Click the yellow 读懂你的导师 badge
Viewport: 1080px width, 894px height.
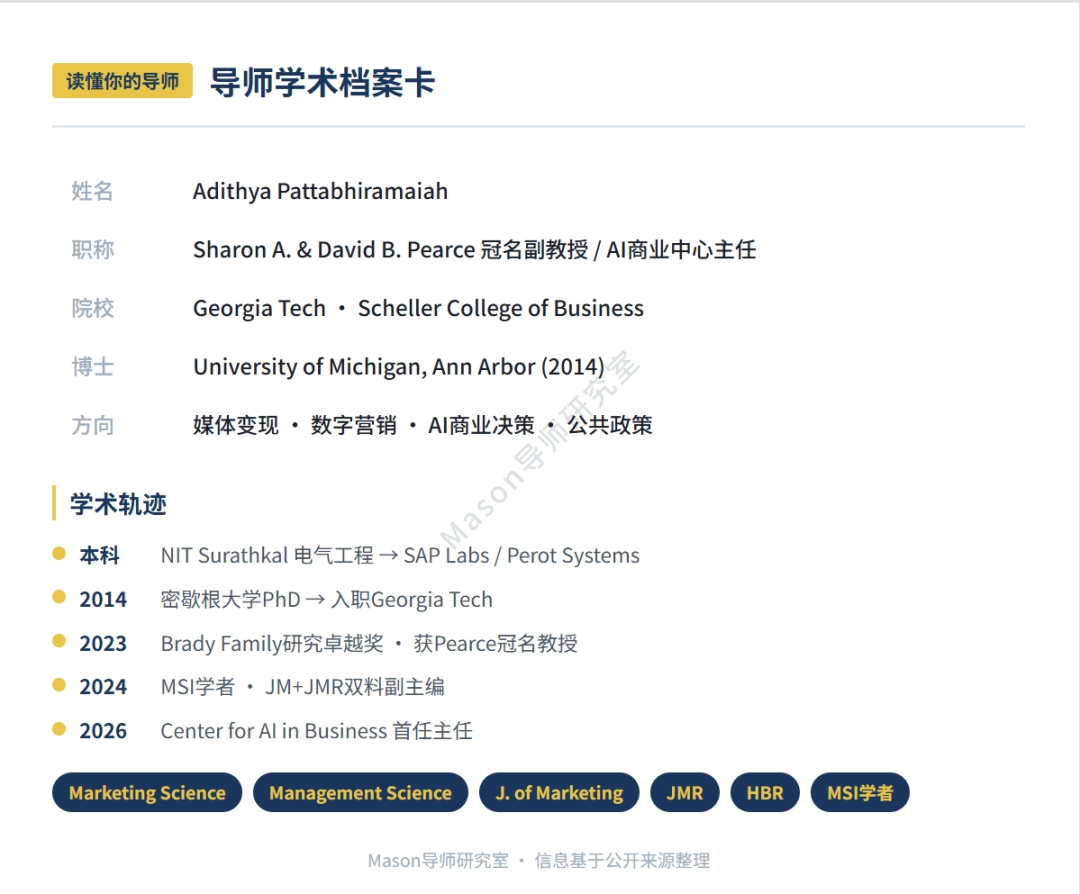(x=122, y=81)
